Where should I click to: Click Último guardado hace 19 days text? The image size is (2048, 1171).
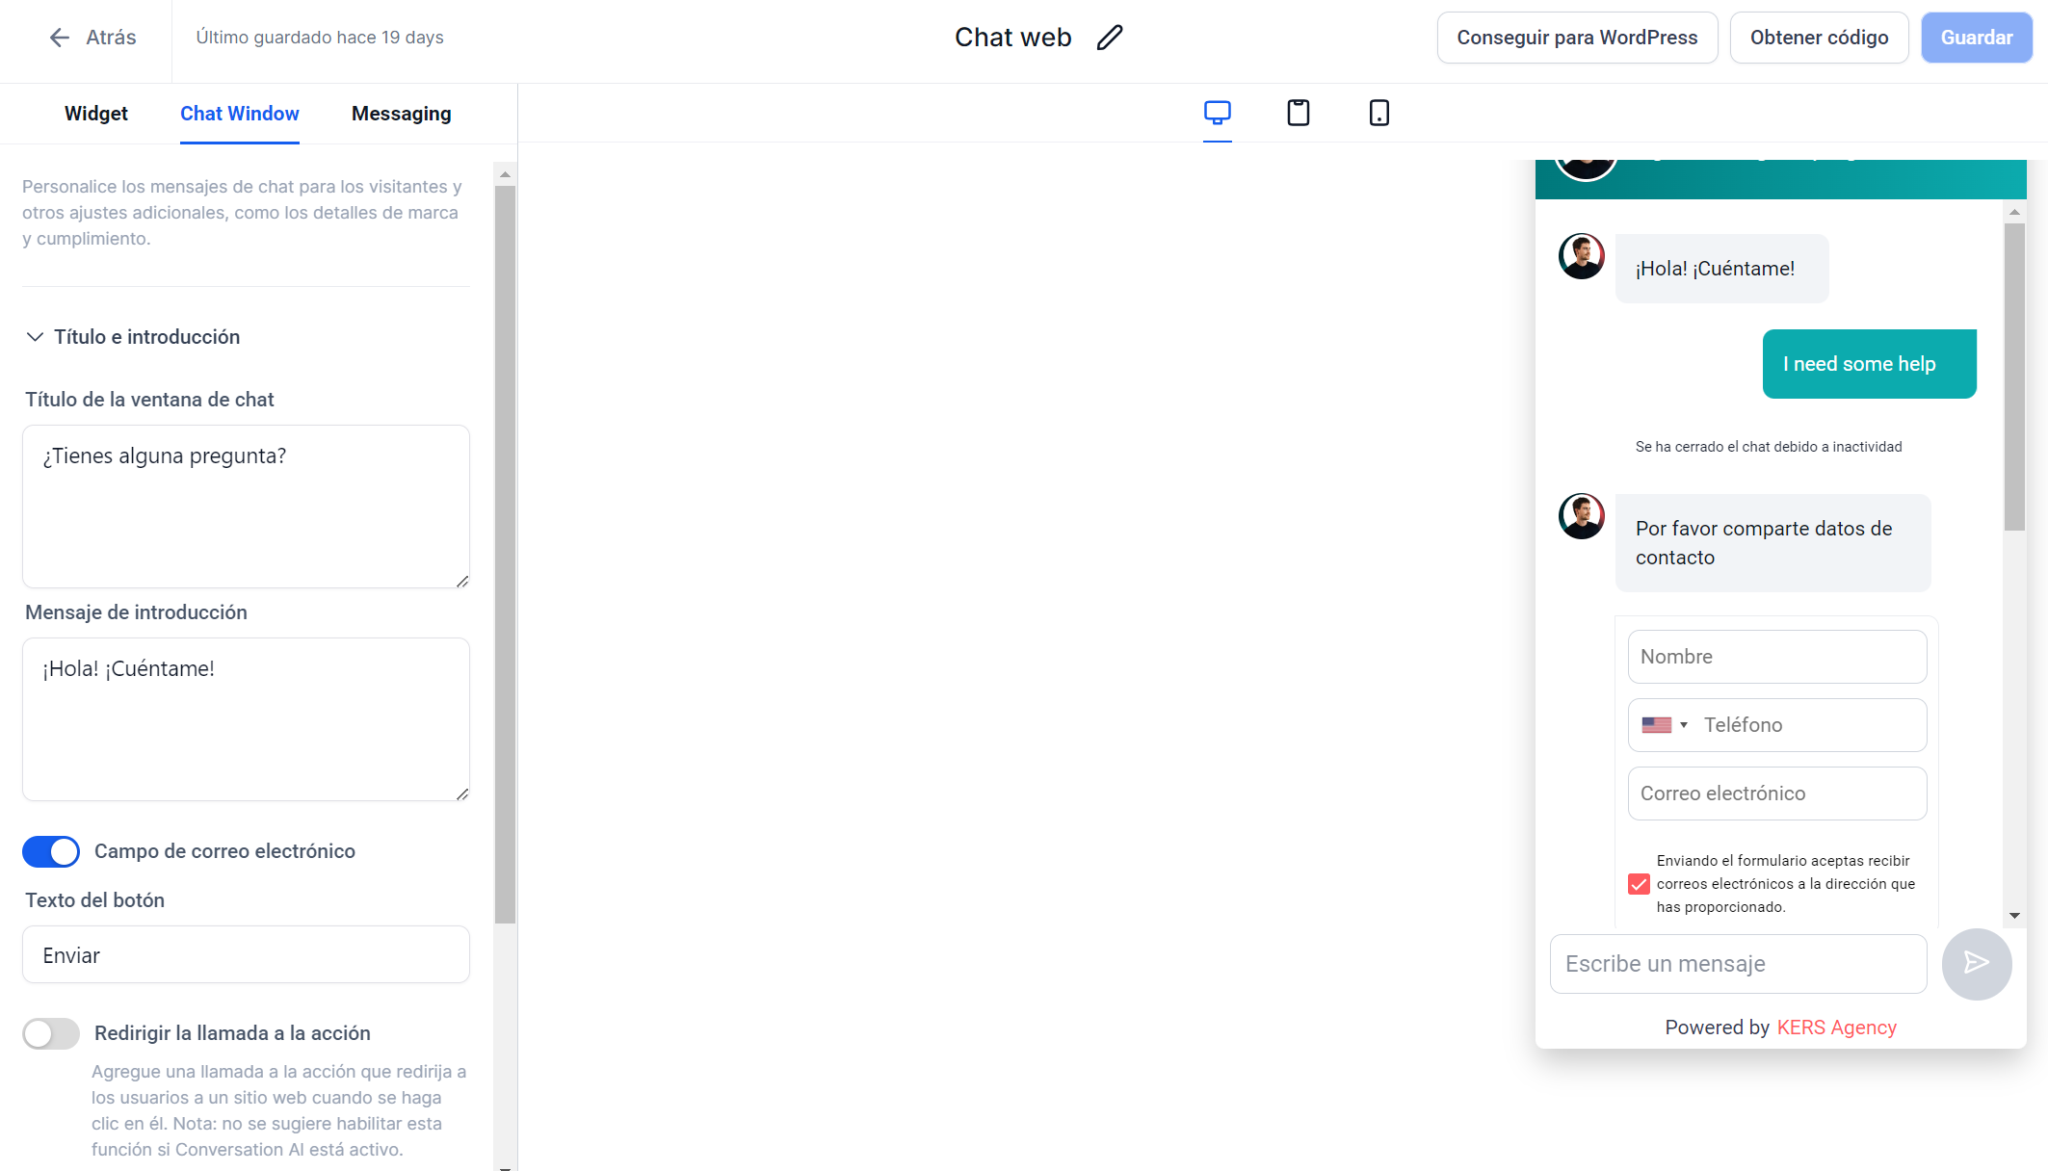point(320,38)
